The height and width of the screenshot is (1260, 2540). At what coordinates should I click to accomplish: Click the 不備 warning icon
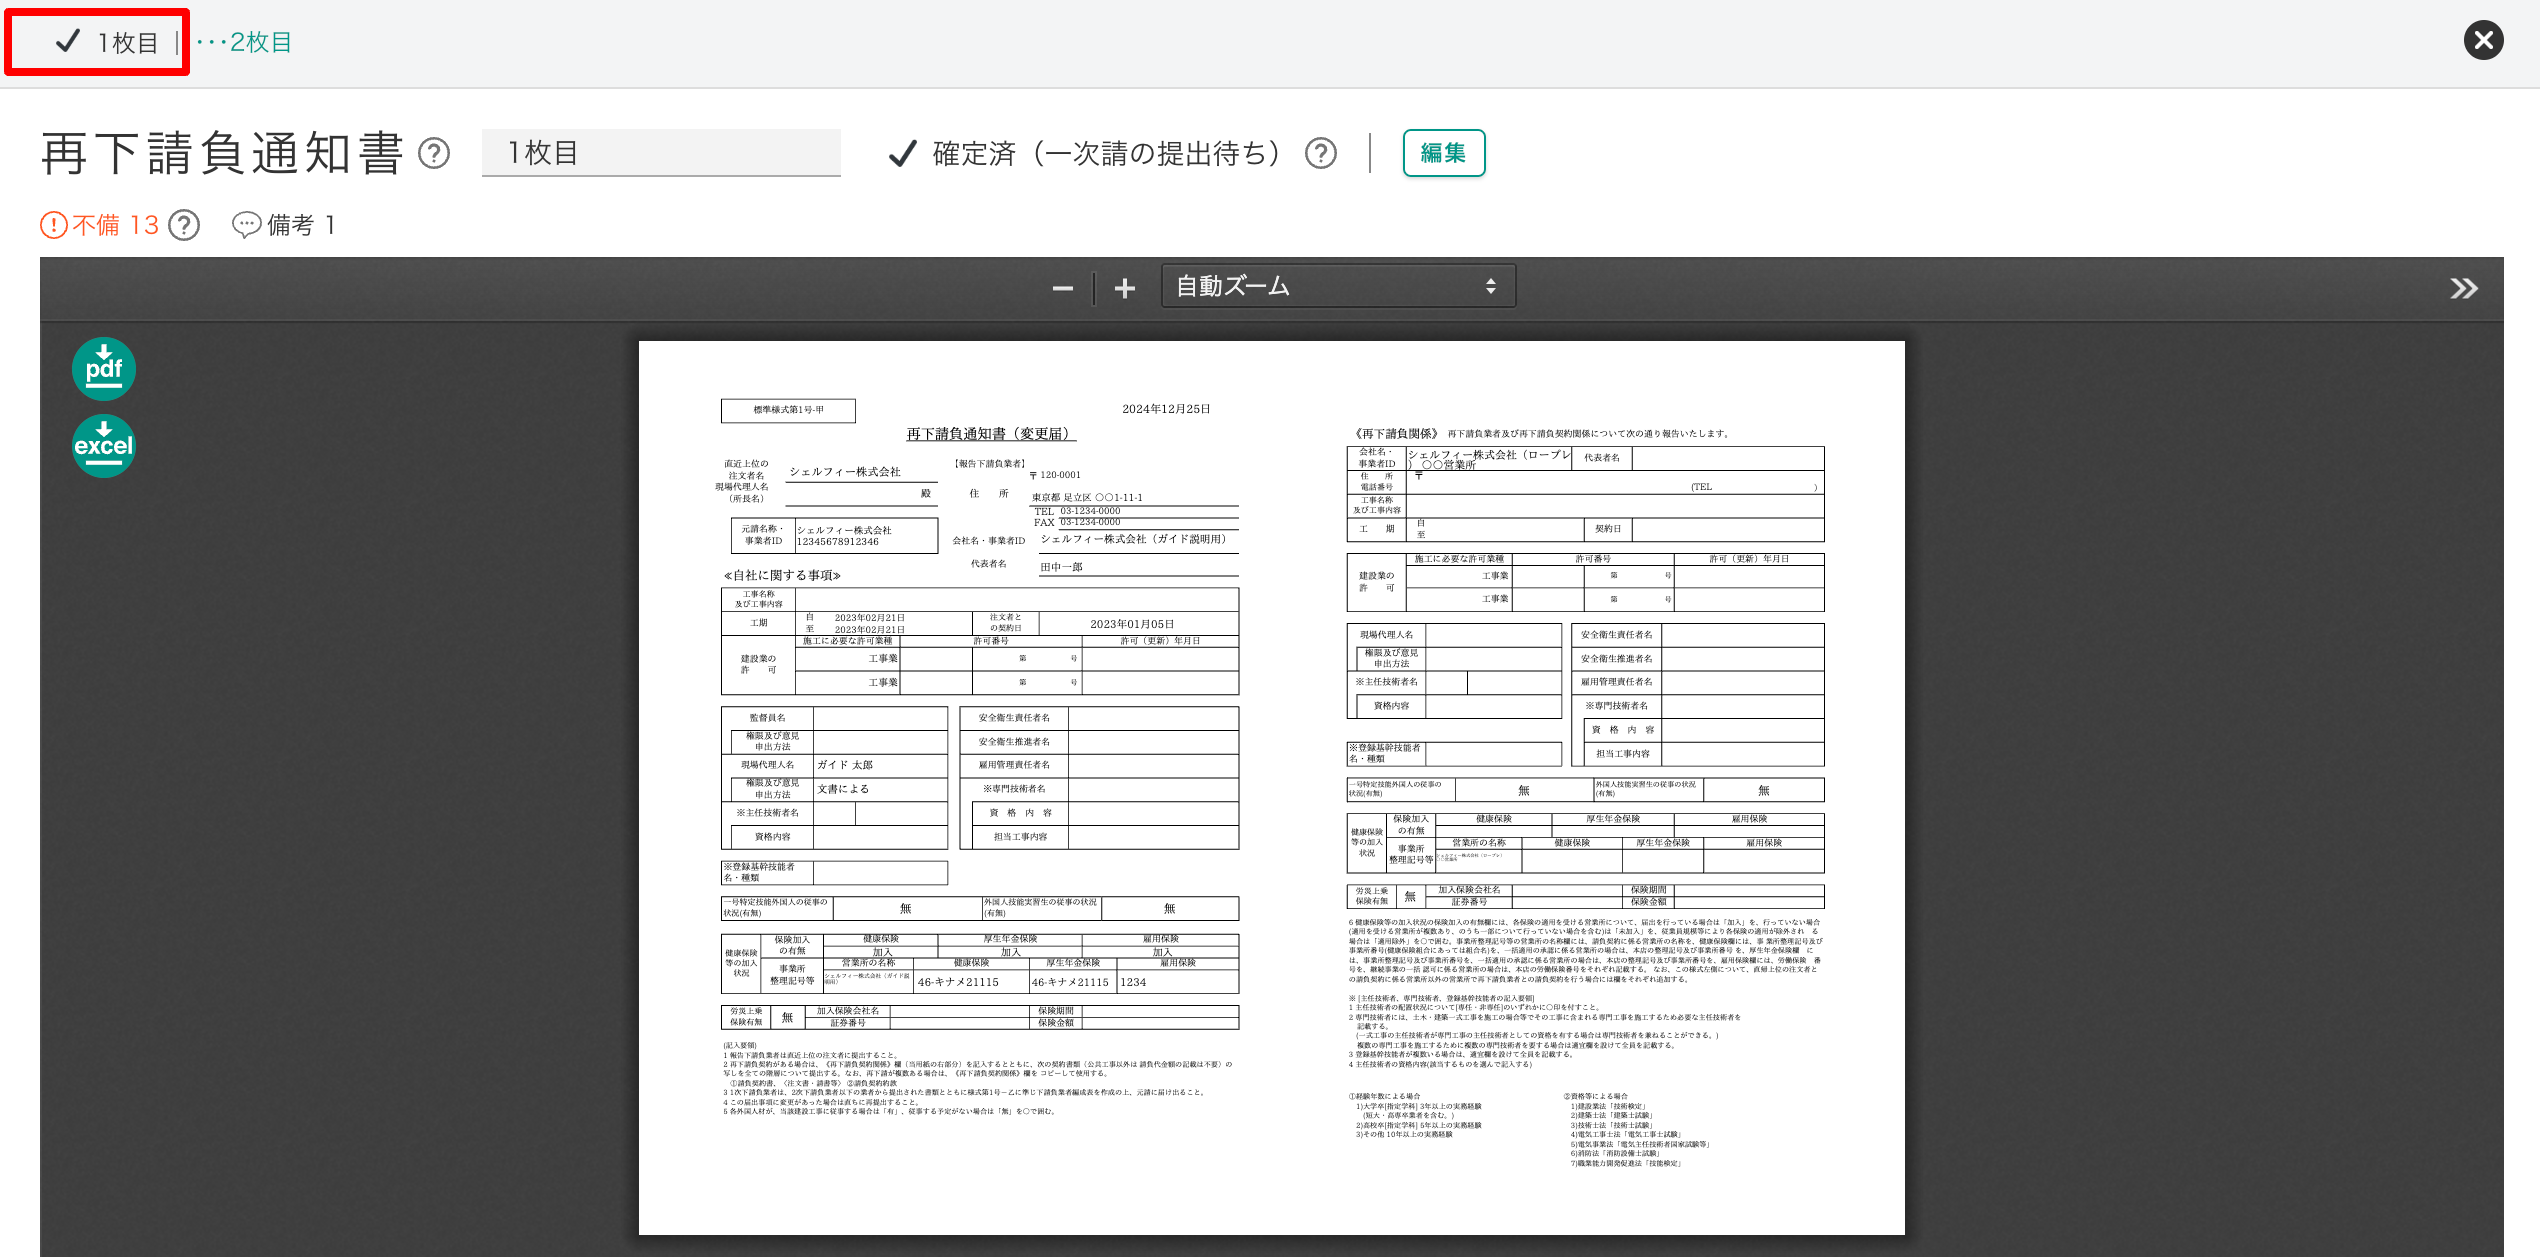(x=53, y=225)
